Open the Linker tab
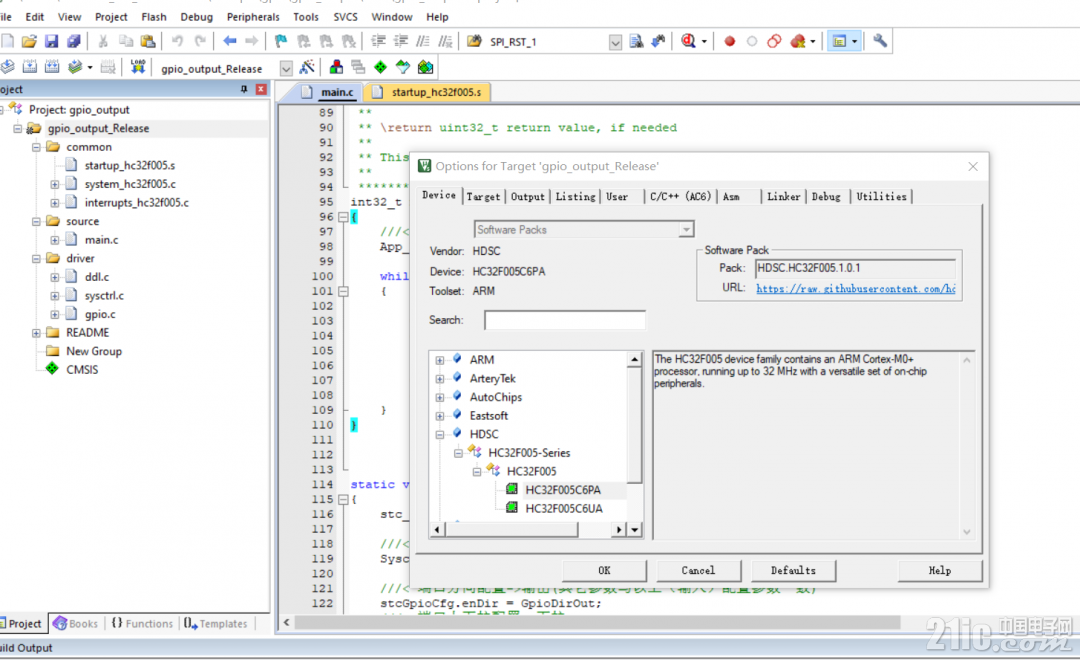 click(x=783, y=196)
